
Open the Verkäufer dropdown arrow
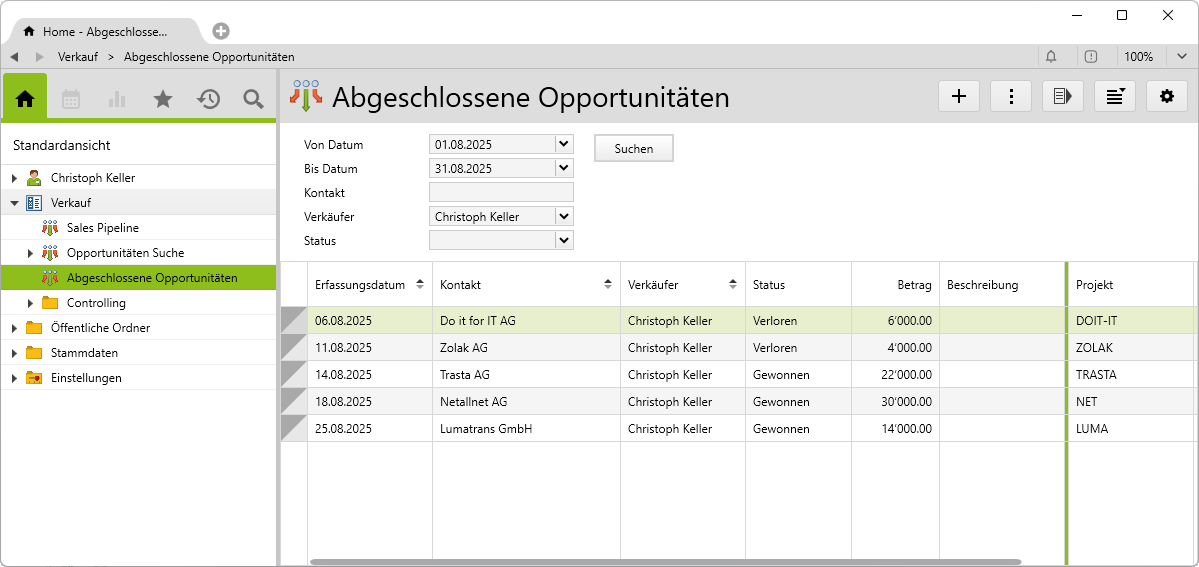pos(564,216)
